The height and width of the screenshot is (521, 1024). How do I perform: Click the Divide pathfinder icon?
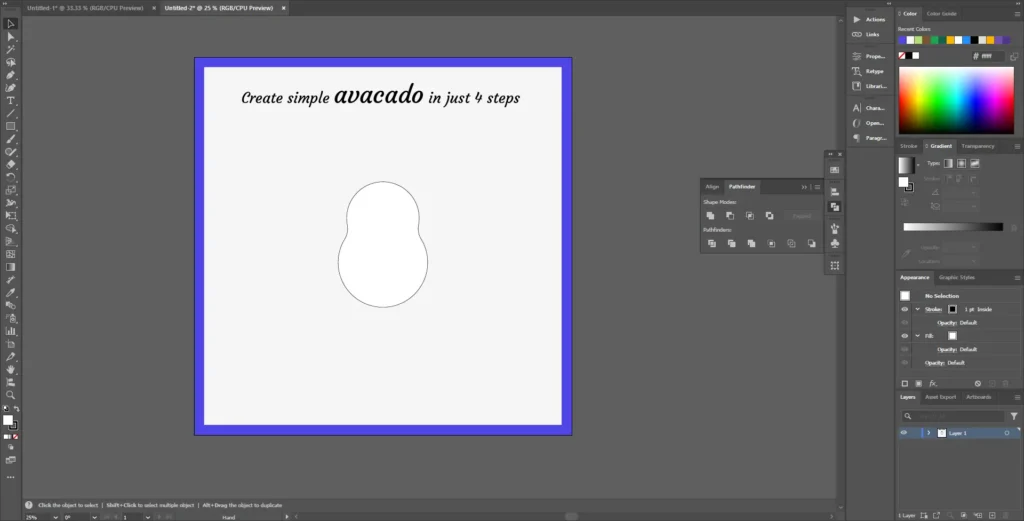[712, 244]
